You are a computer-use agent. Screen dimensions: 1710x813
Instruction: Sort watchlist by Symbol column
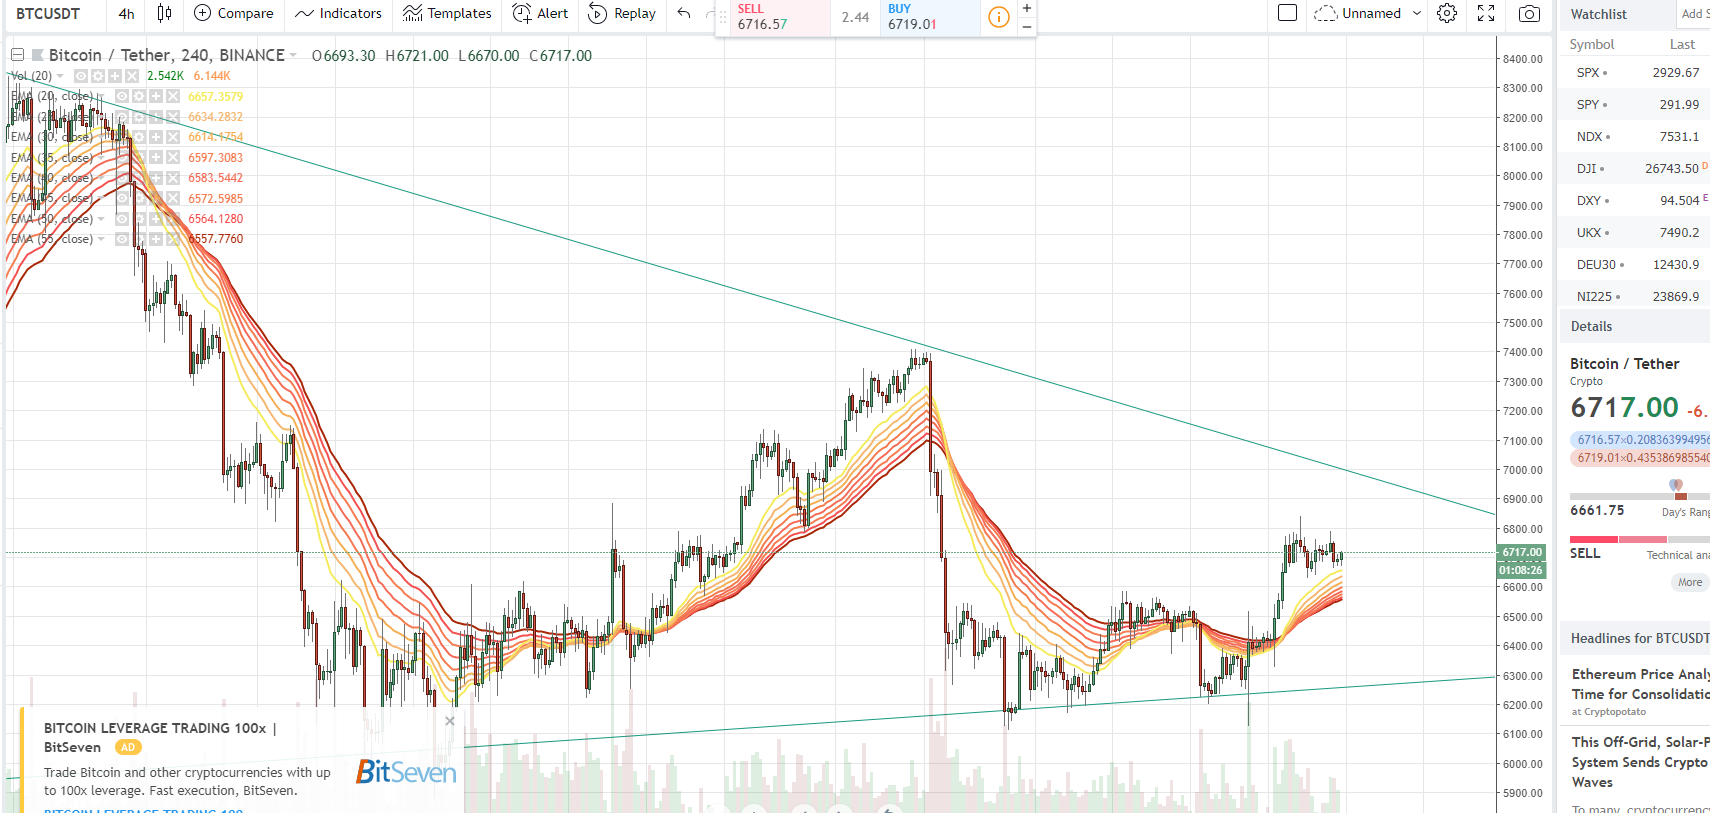[x=1591, y=45]
